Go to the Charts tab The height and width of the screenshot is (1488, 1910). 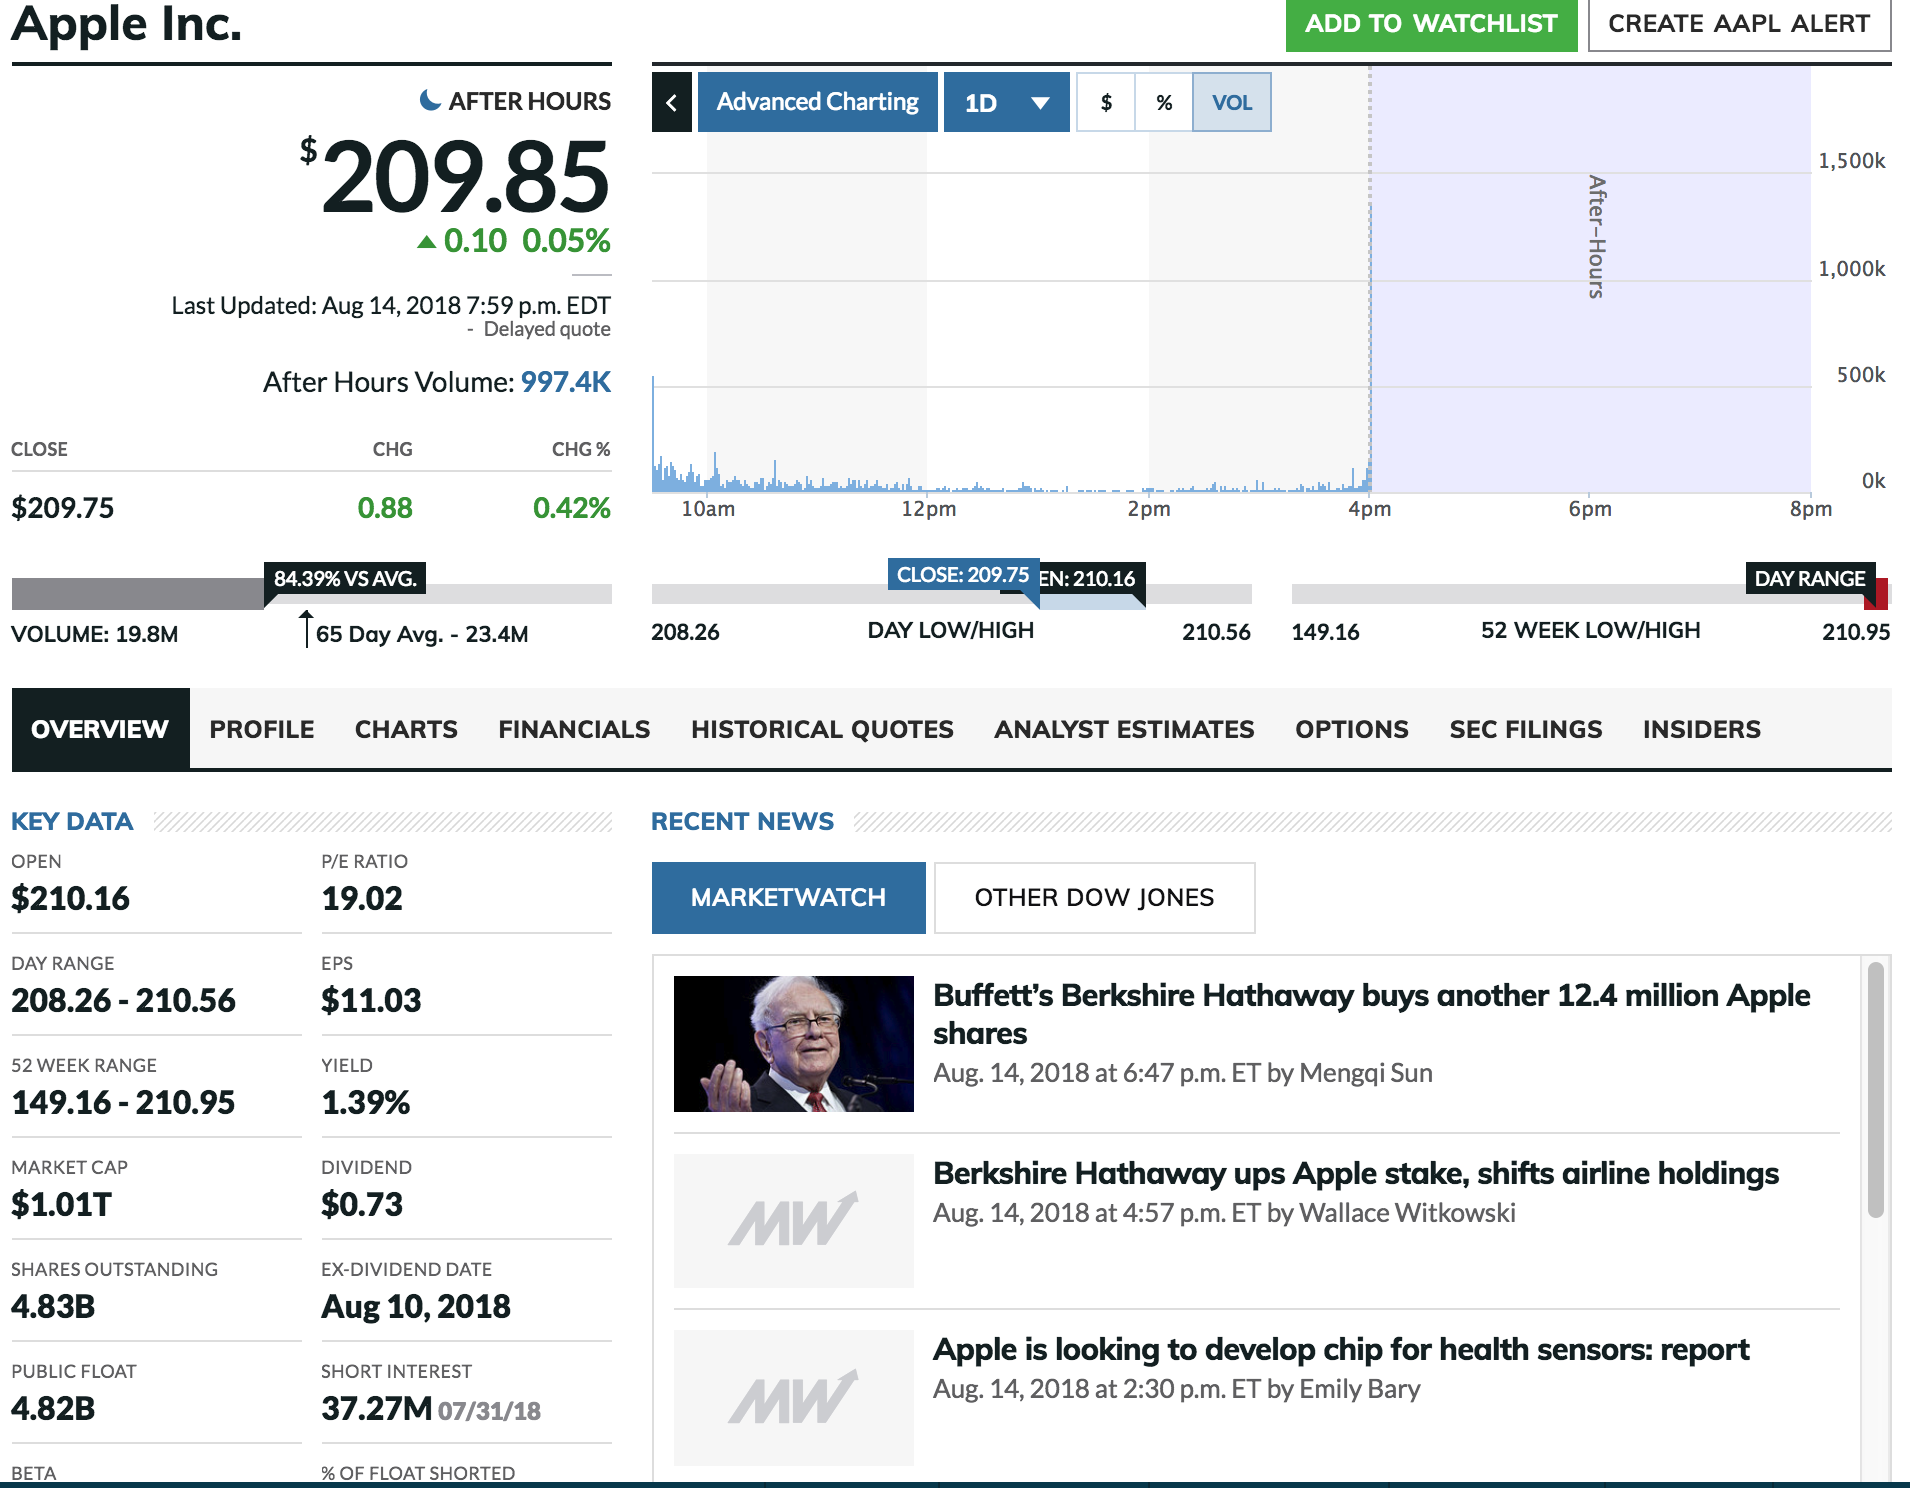406,729
